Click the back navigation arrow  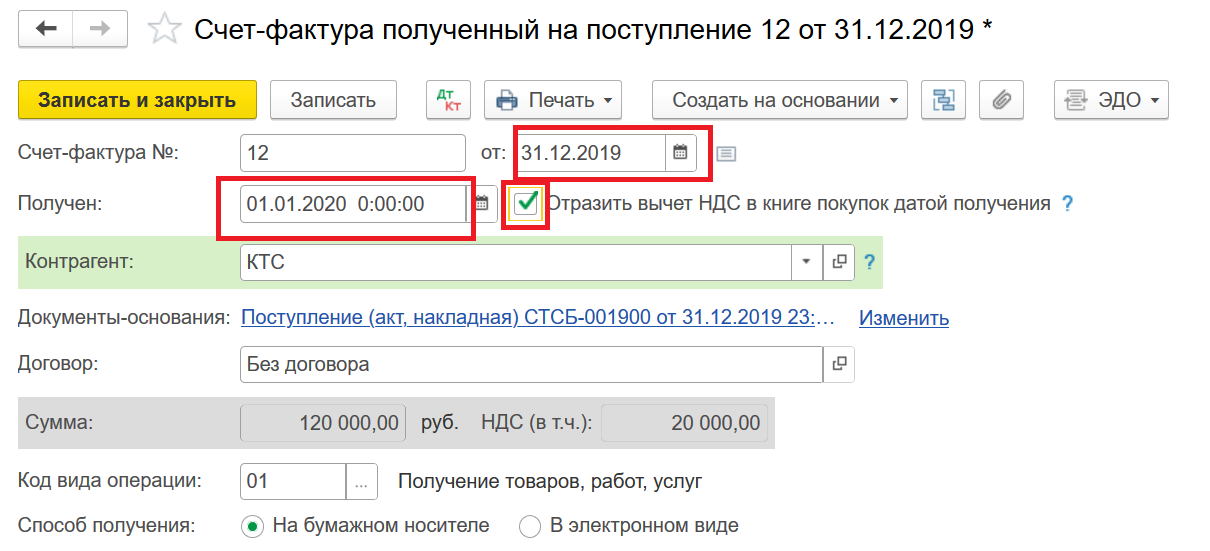pos(46,29)
